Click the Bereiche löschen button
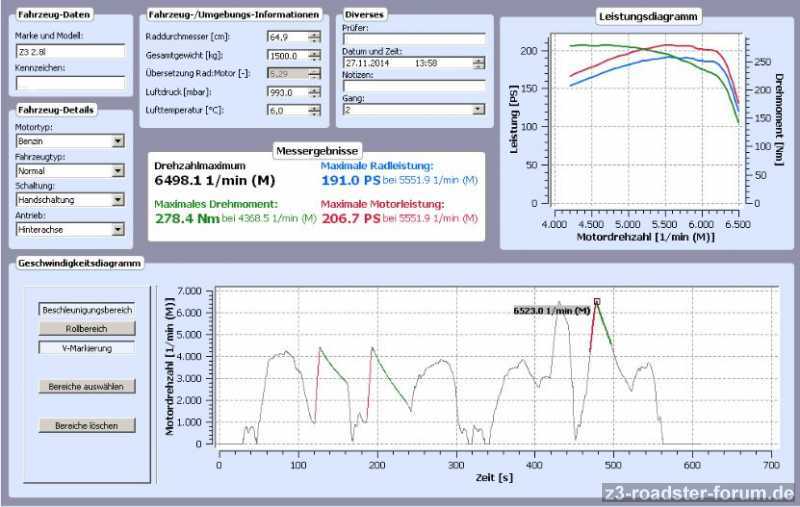This screenshot has height=507, width=800. point(85,425)
